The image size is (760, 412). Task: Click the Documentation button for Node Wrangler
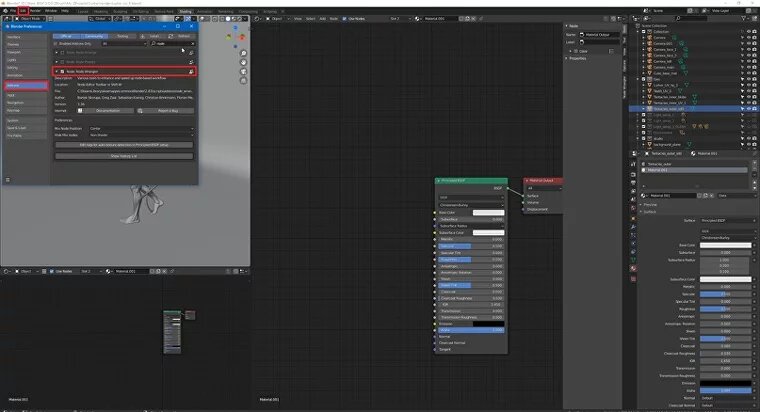[x=108, y=111]
